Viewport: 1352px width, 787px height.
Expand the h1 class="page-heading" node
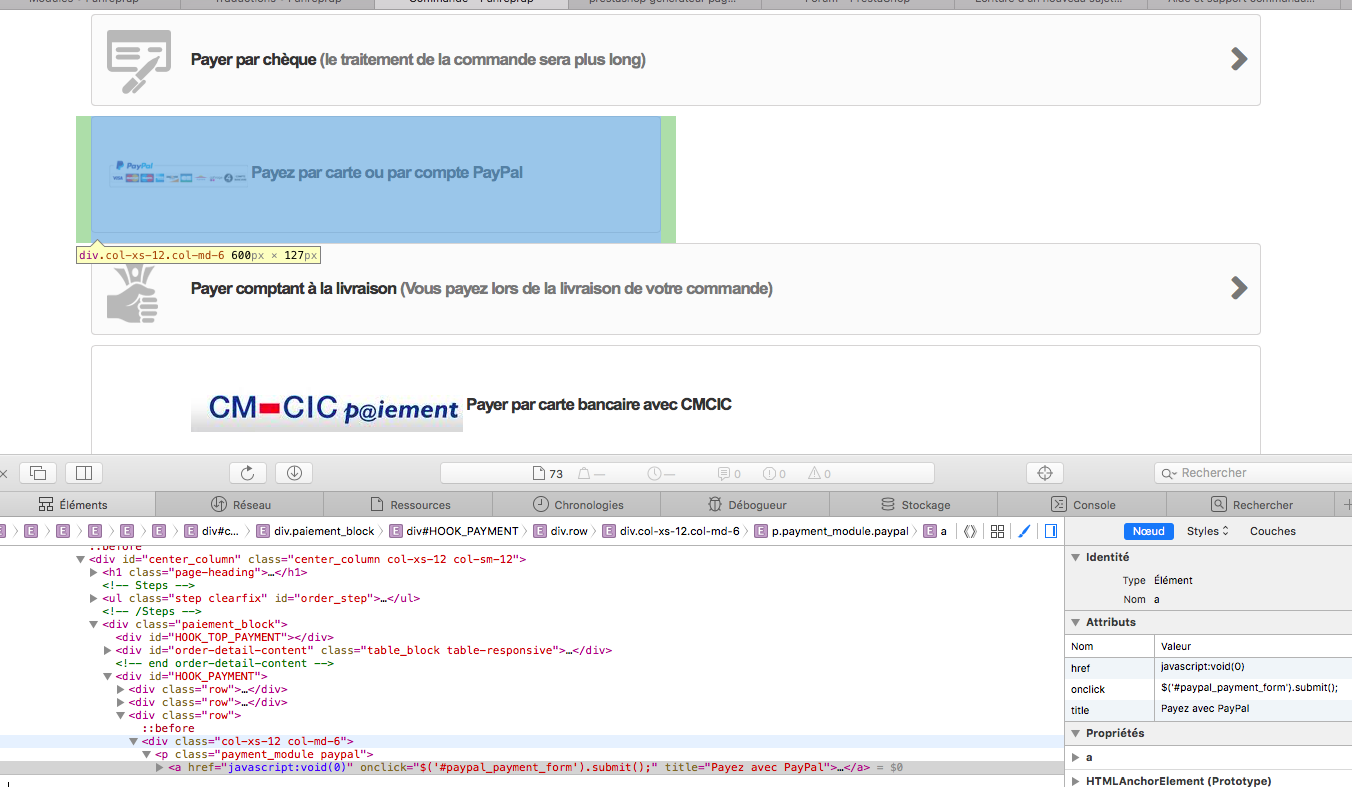94,573
